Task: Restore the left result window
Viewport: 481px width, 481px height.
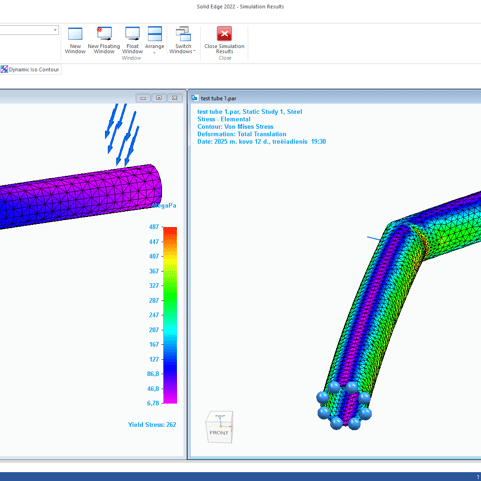Action: [159, 98]
